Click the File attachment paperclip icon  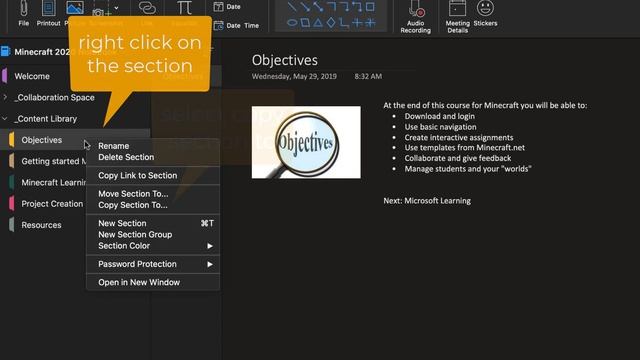[x=24, y=7]
